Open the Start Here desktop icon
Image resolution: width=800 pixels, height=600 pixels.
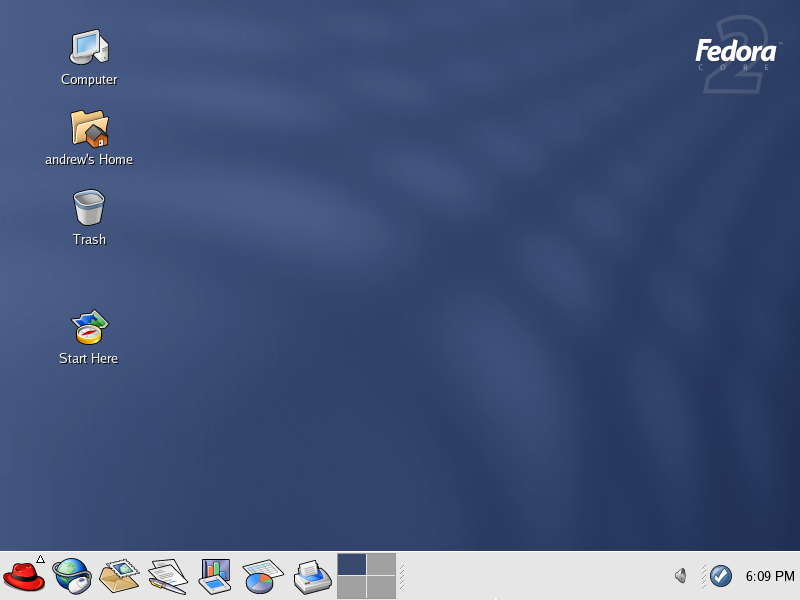pos(89,327)
